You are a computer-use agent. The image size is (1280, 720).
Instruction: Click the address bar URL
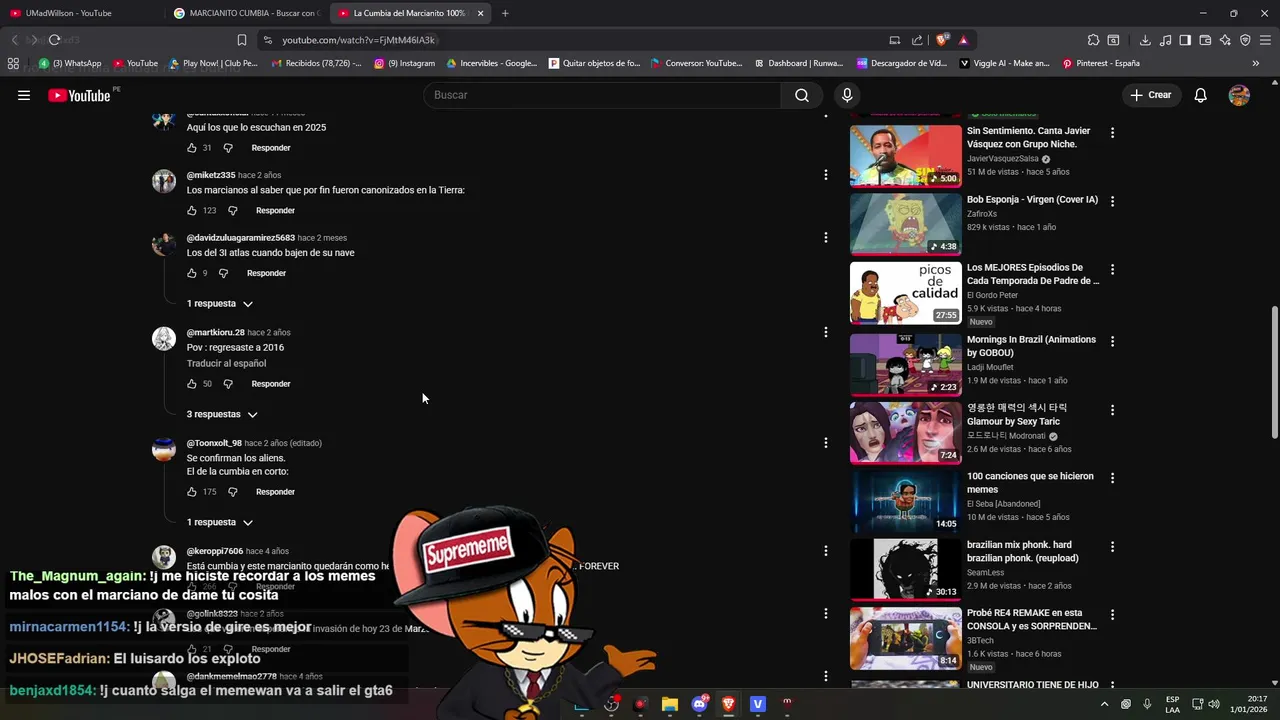point(358,40)
